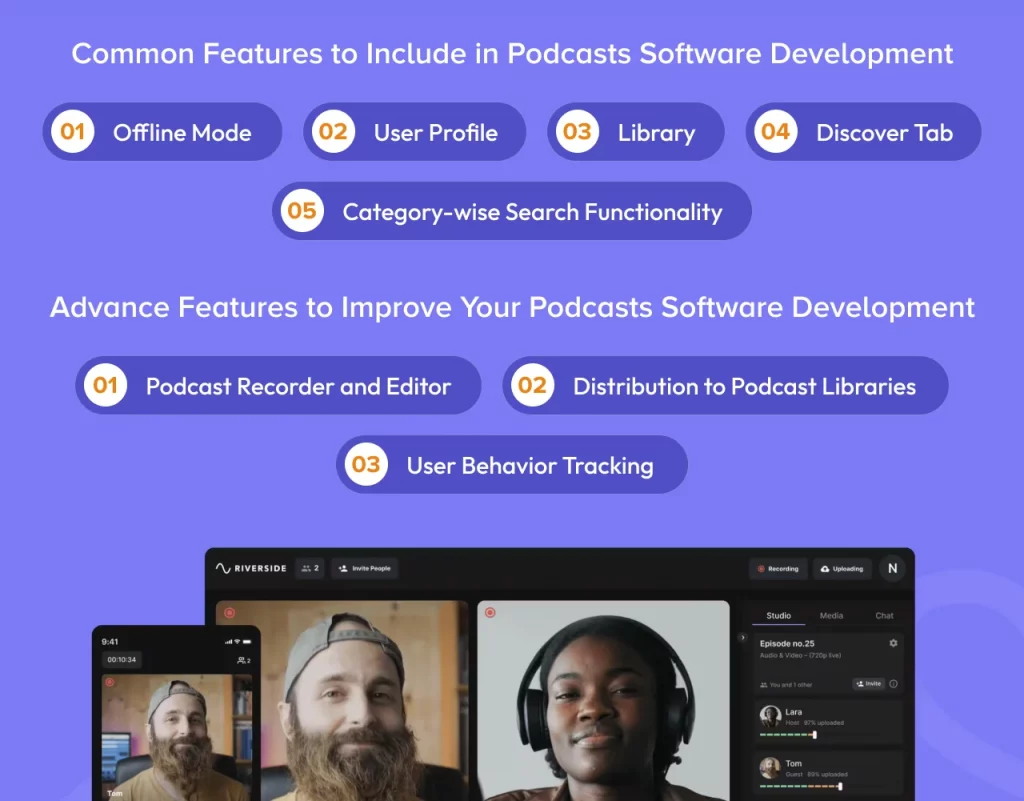This screenshot has height=801, width=1024.
Task: Click the 'You and 1 other' text
Action: (791, 685)
